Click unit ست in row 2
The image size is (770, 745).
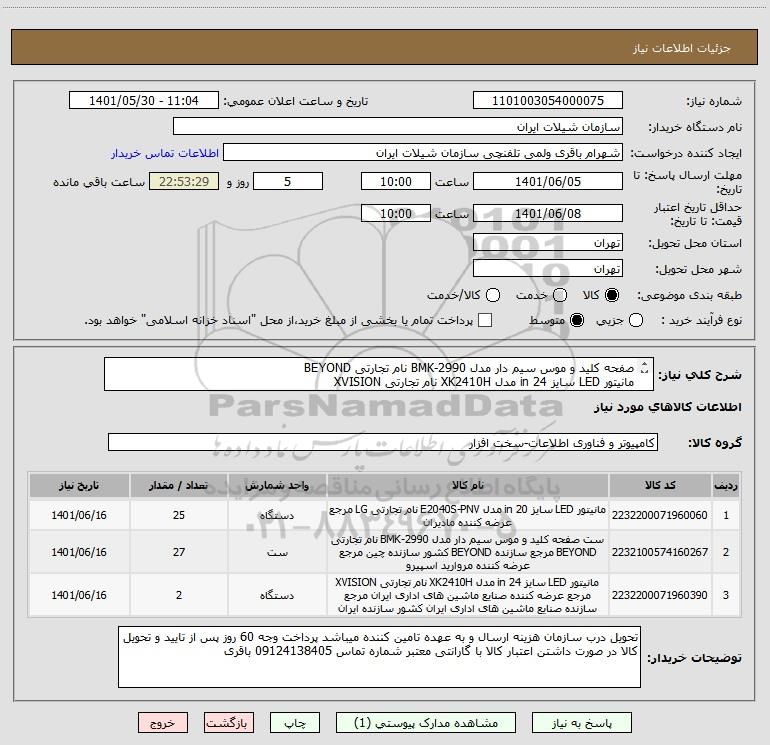[277, 552]
